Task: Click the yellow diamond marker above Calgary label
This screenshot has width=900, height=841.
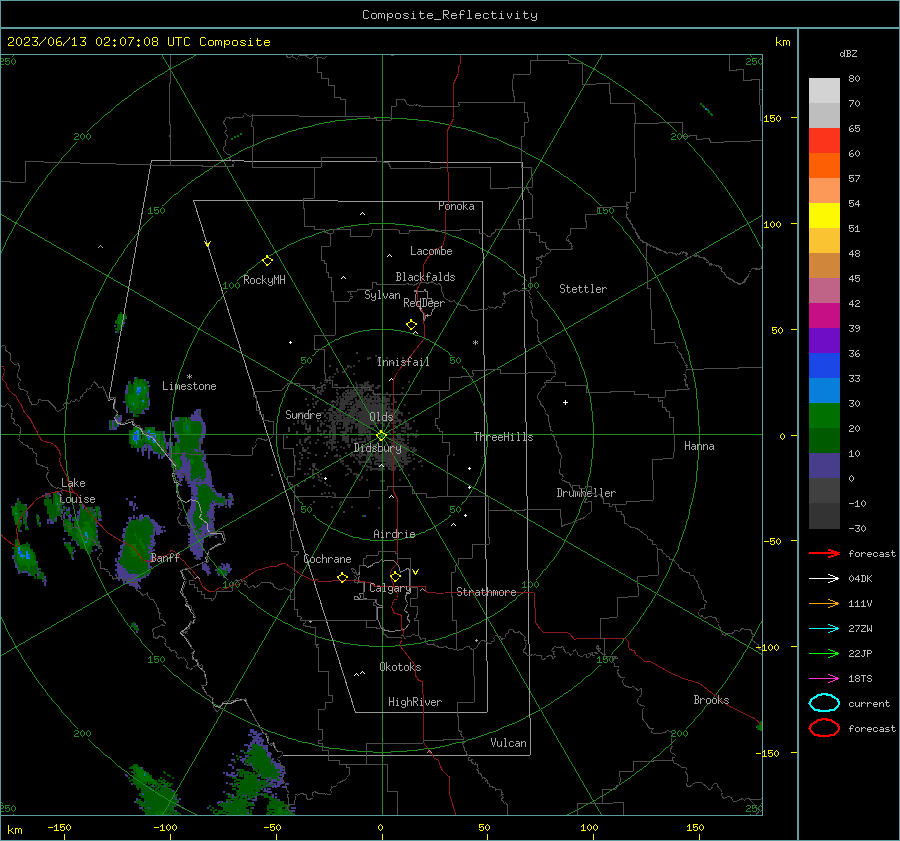Action: point(395,576)
